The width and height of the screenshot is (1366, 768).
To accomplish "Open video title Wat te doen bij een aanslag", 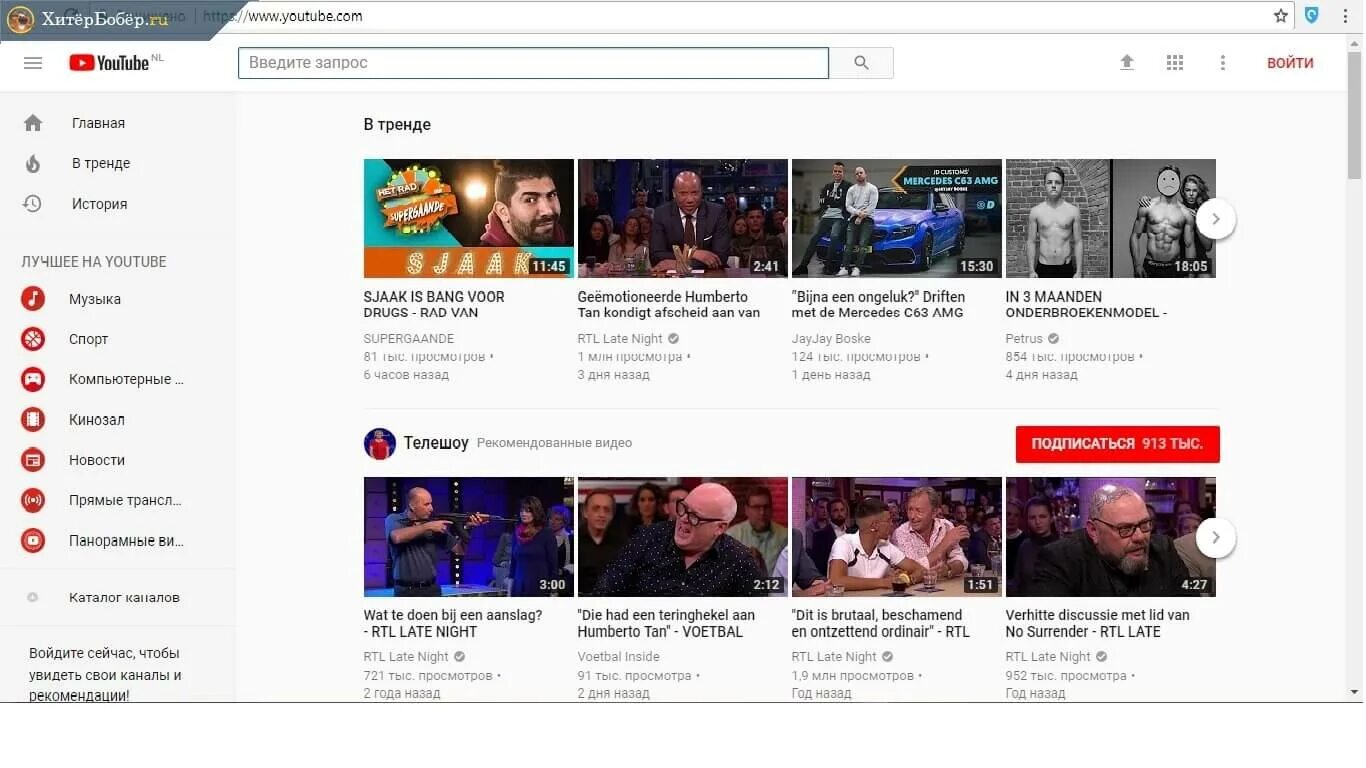I will [x=453, y=623].
